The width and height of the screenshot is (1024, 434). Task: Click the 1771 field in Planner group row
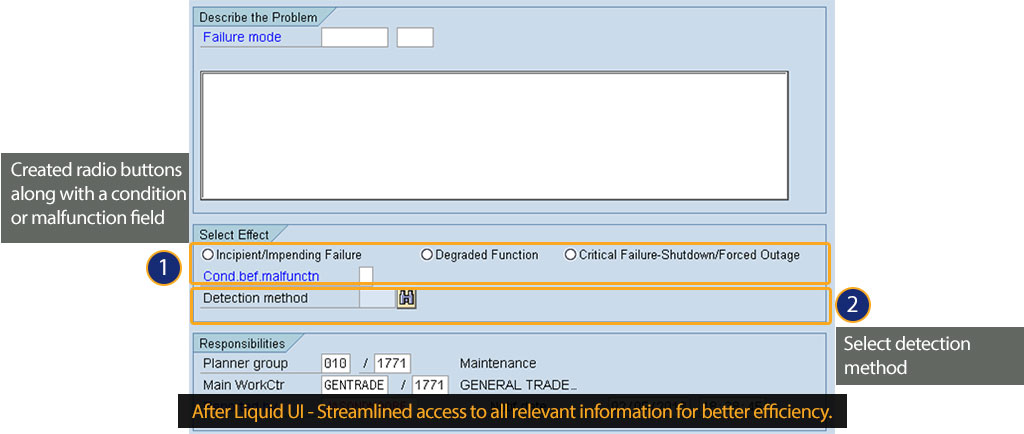coord(392,364)
